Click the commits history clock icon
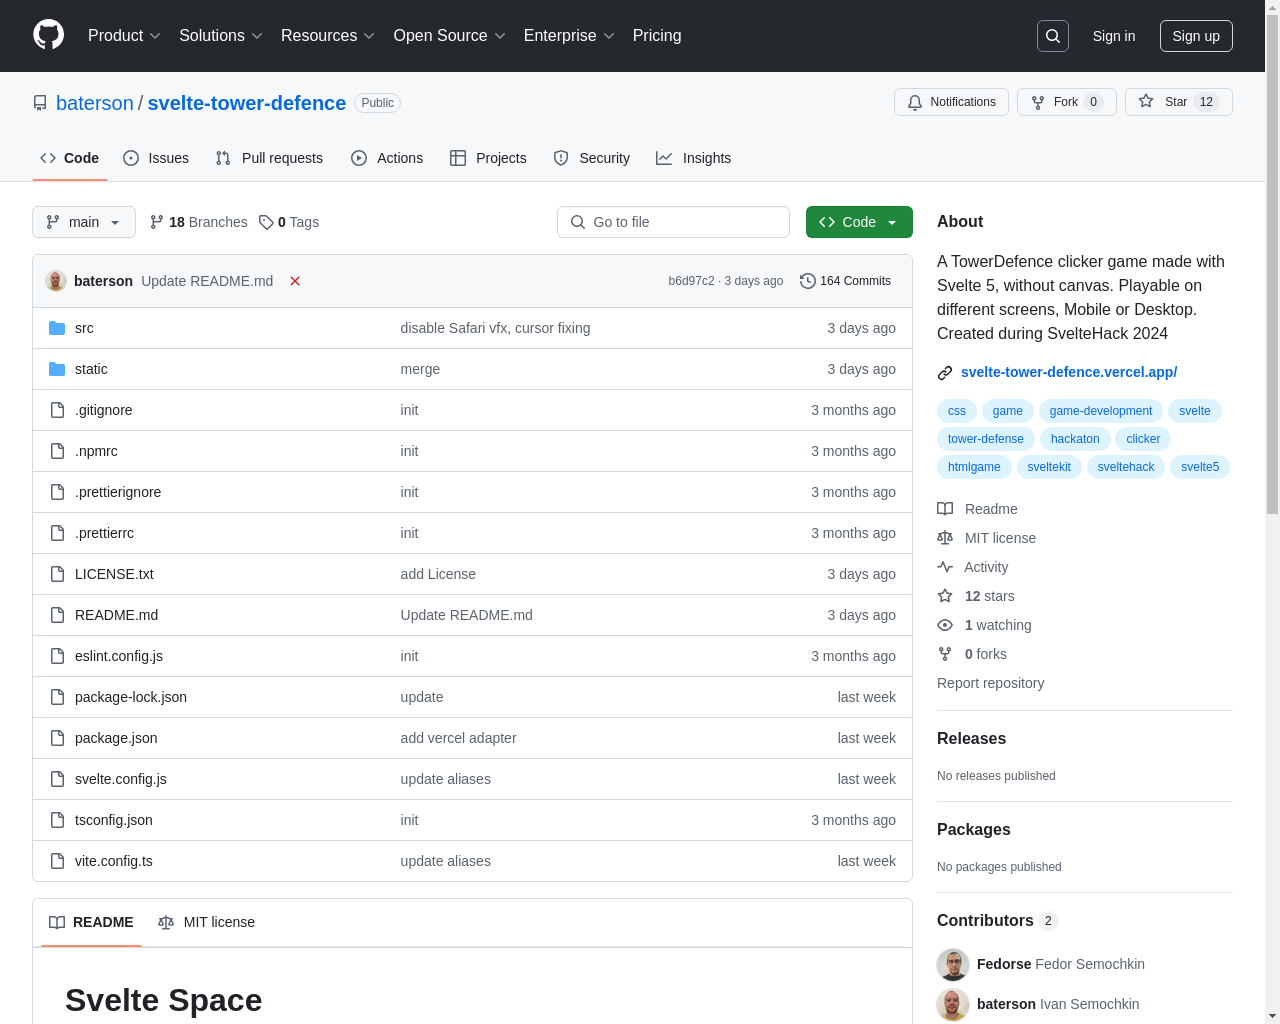The image size is (1280, 1024). [808, 281]
